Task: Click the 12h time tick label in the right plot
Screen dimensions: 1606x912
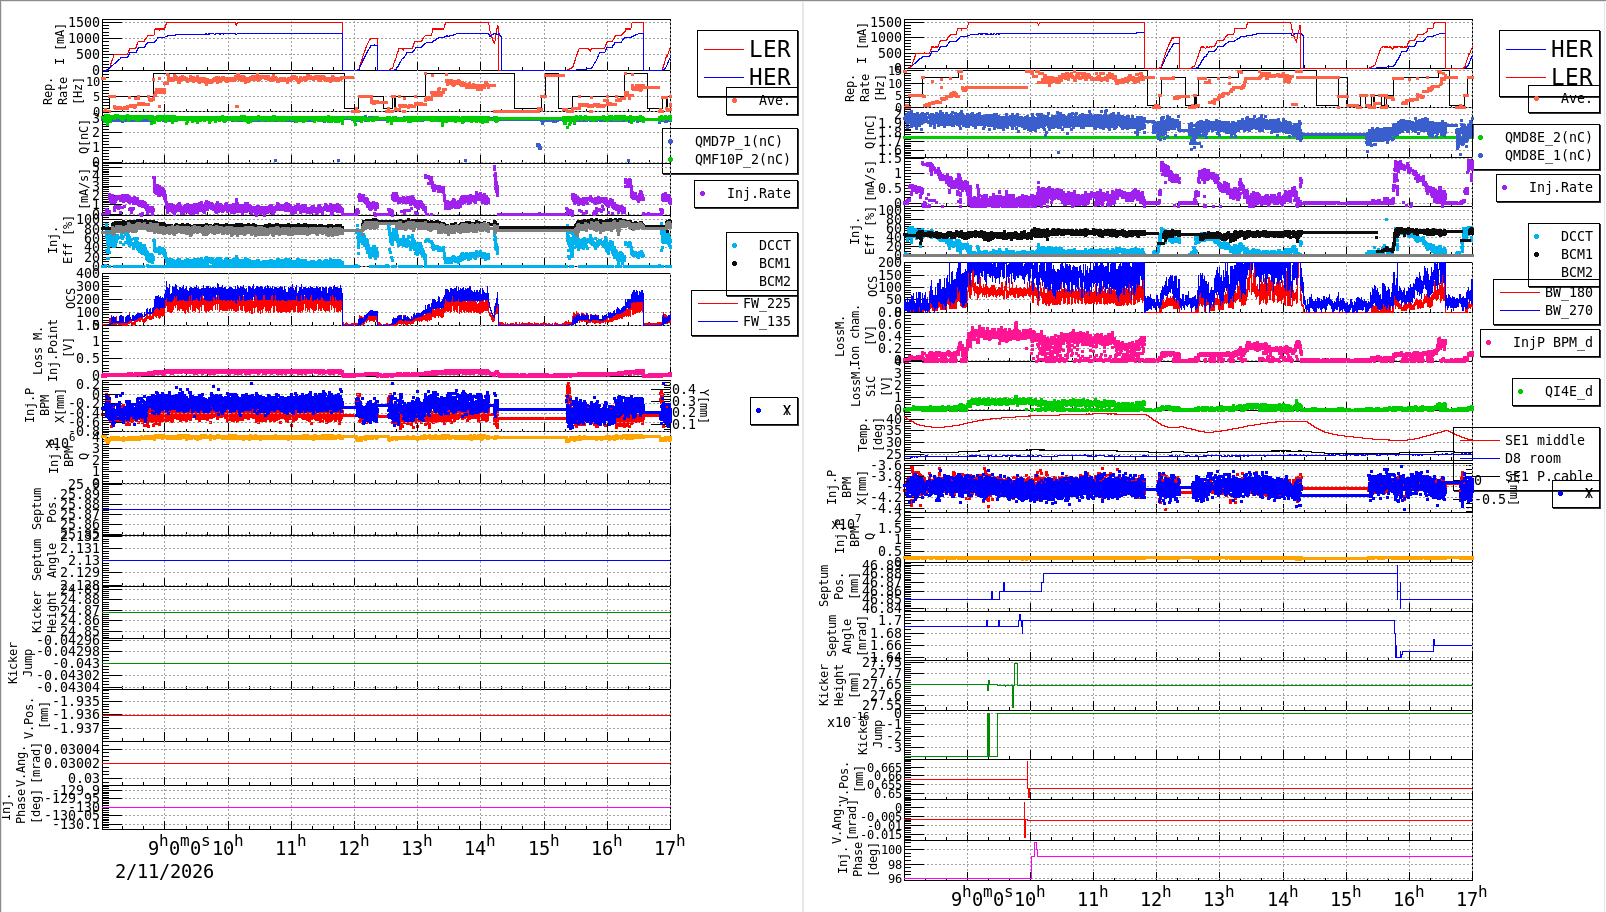Action: (1156, 897)
